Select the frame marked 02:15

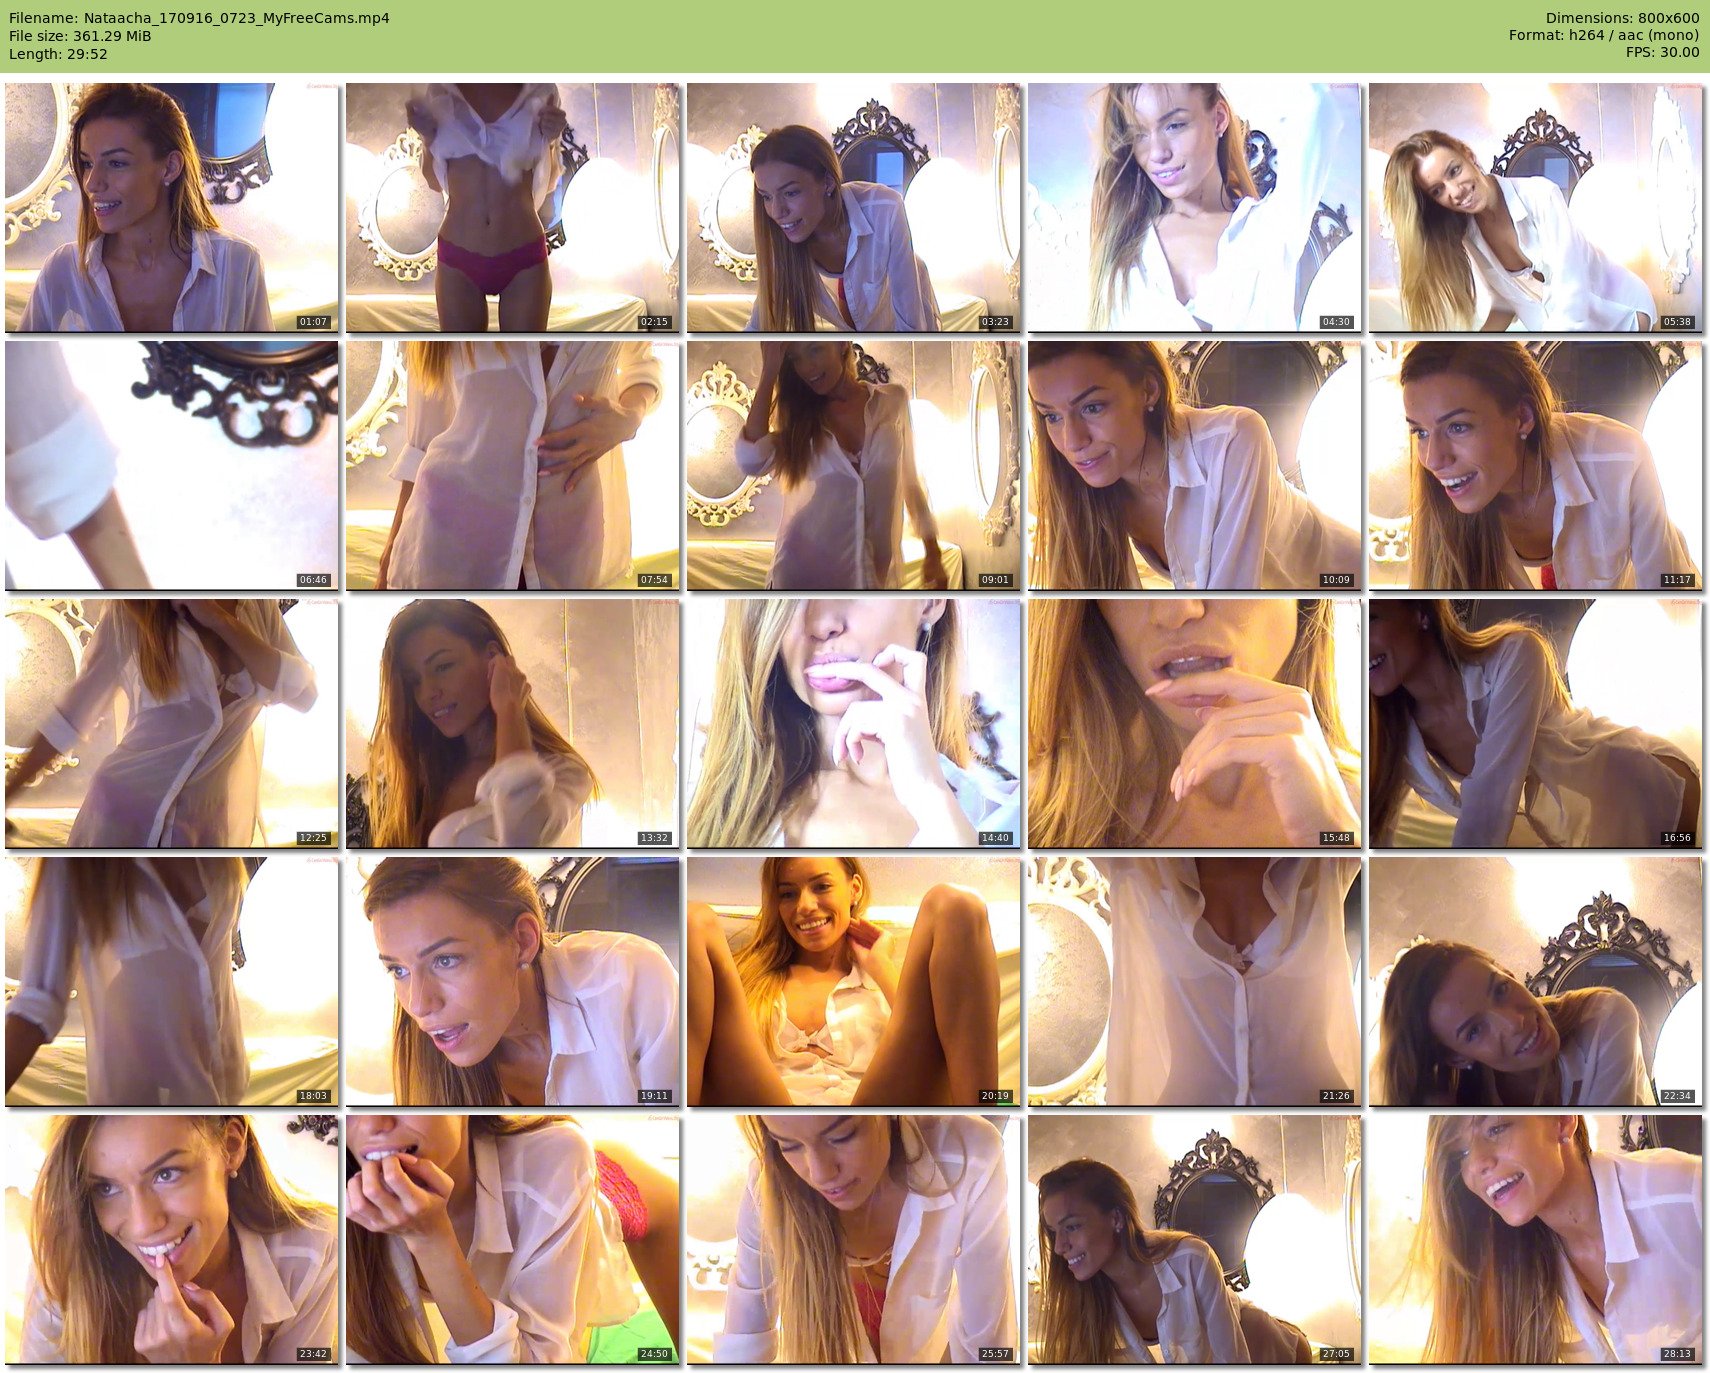pos(513,207)
